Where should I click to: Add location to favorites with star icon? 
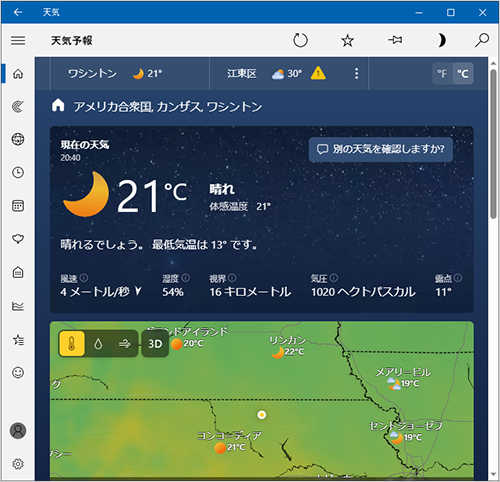[x=347, y=41]
